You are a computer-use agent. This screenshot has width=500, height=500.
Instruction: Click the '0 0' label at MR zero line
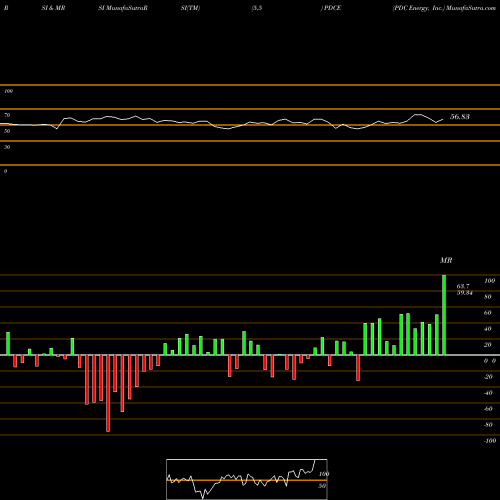490,361
